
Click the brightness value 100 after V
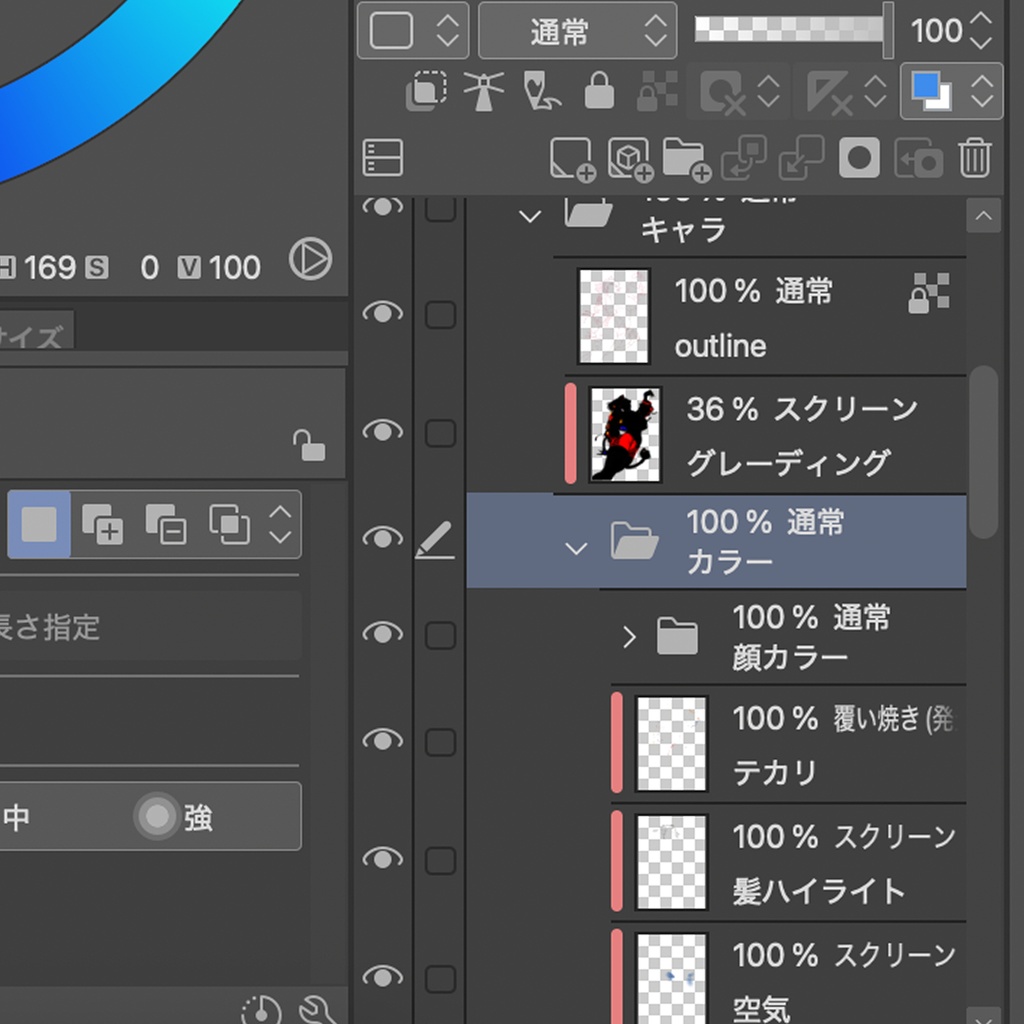234,267
